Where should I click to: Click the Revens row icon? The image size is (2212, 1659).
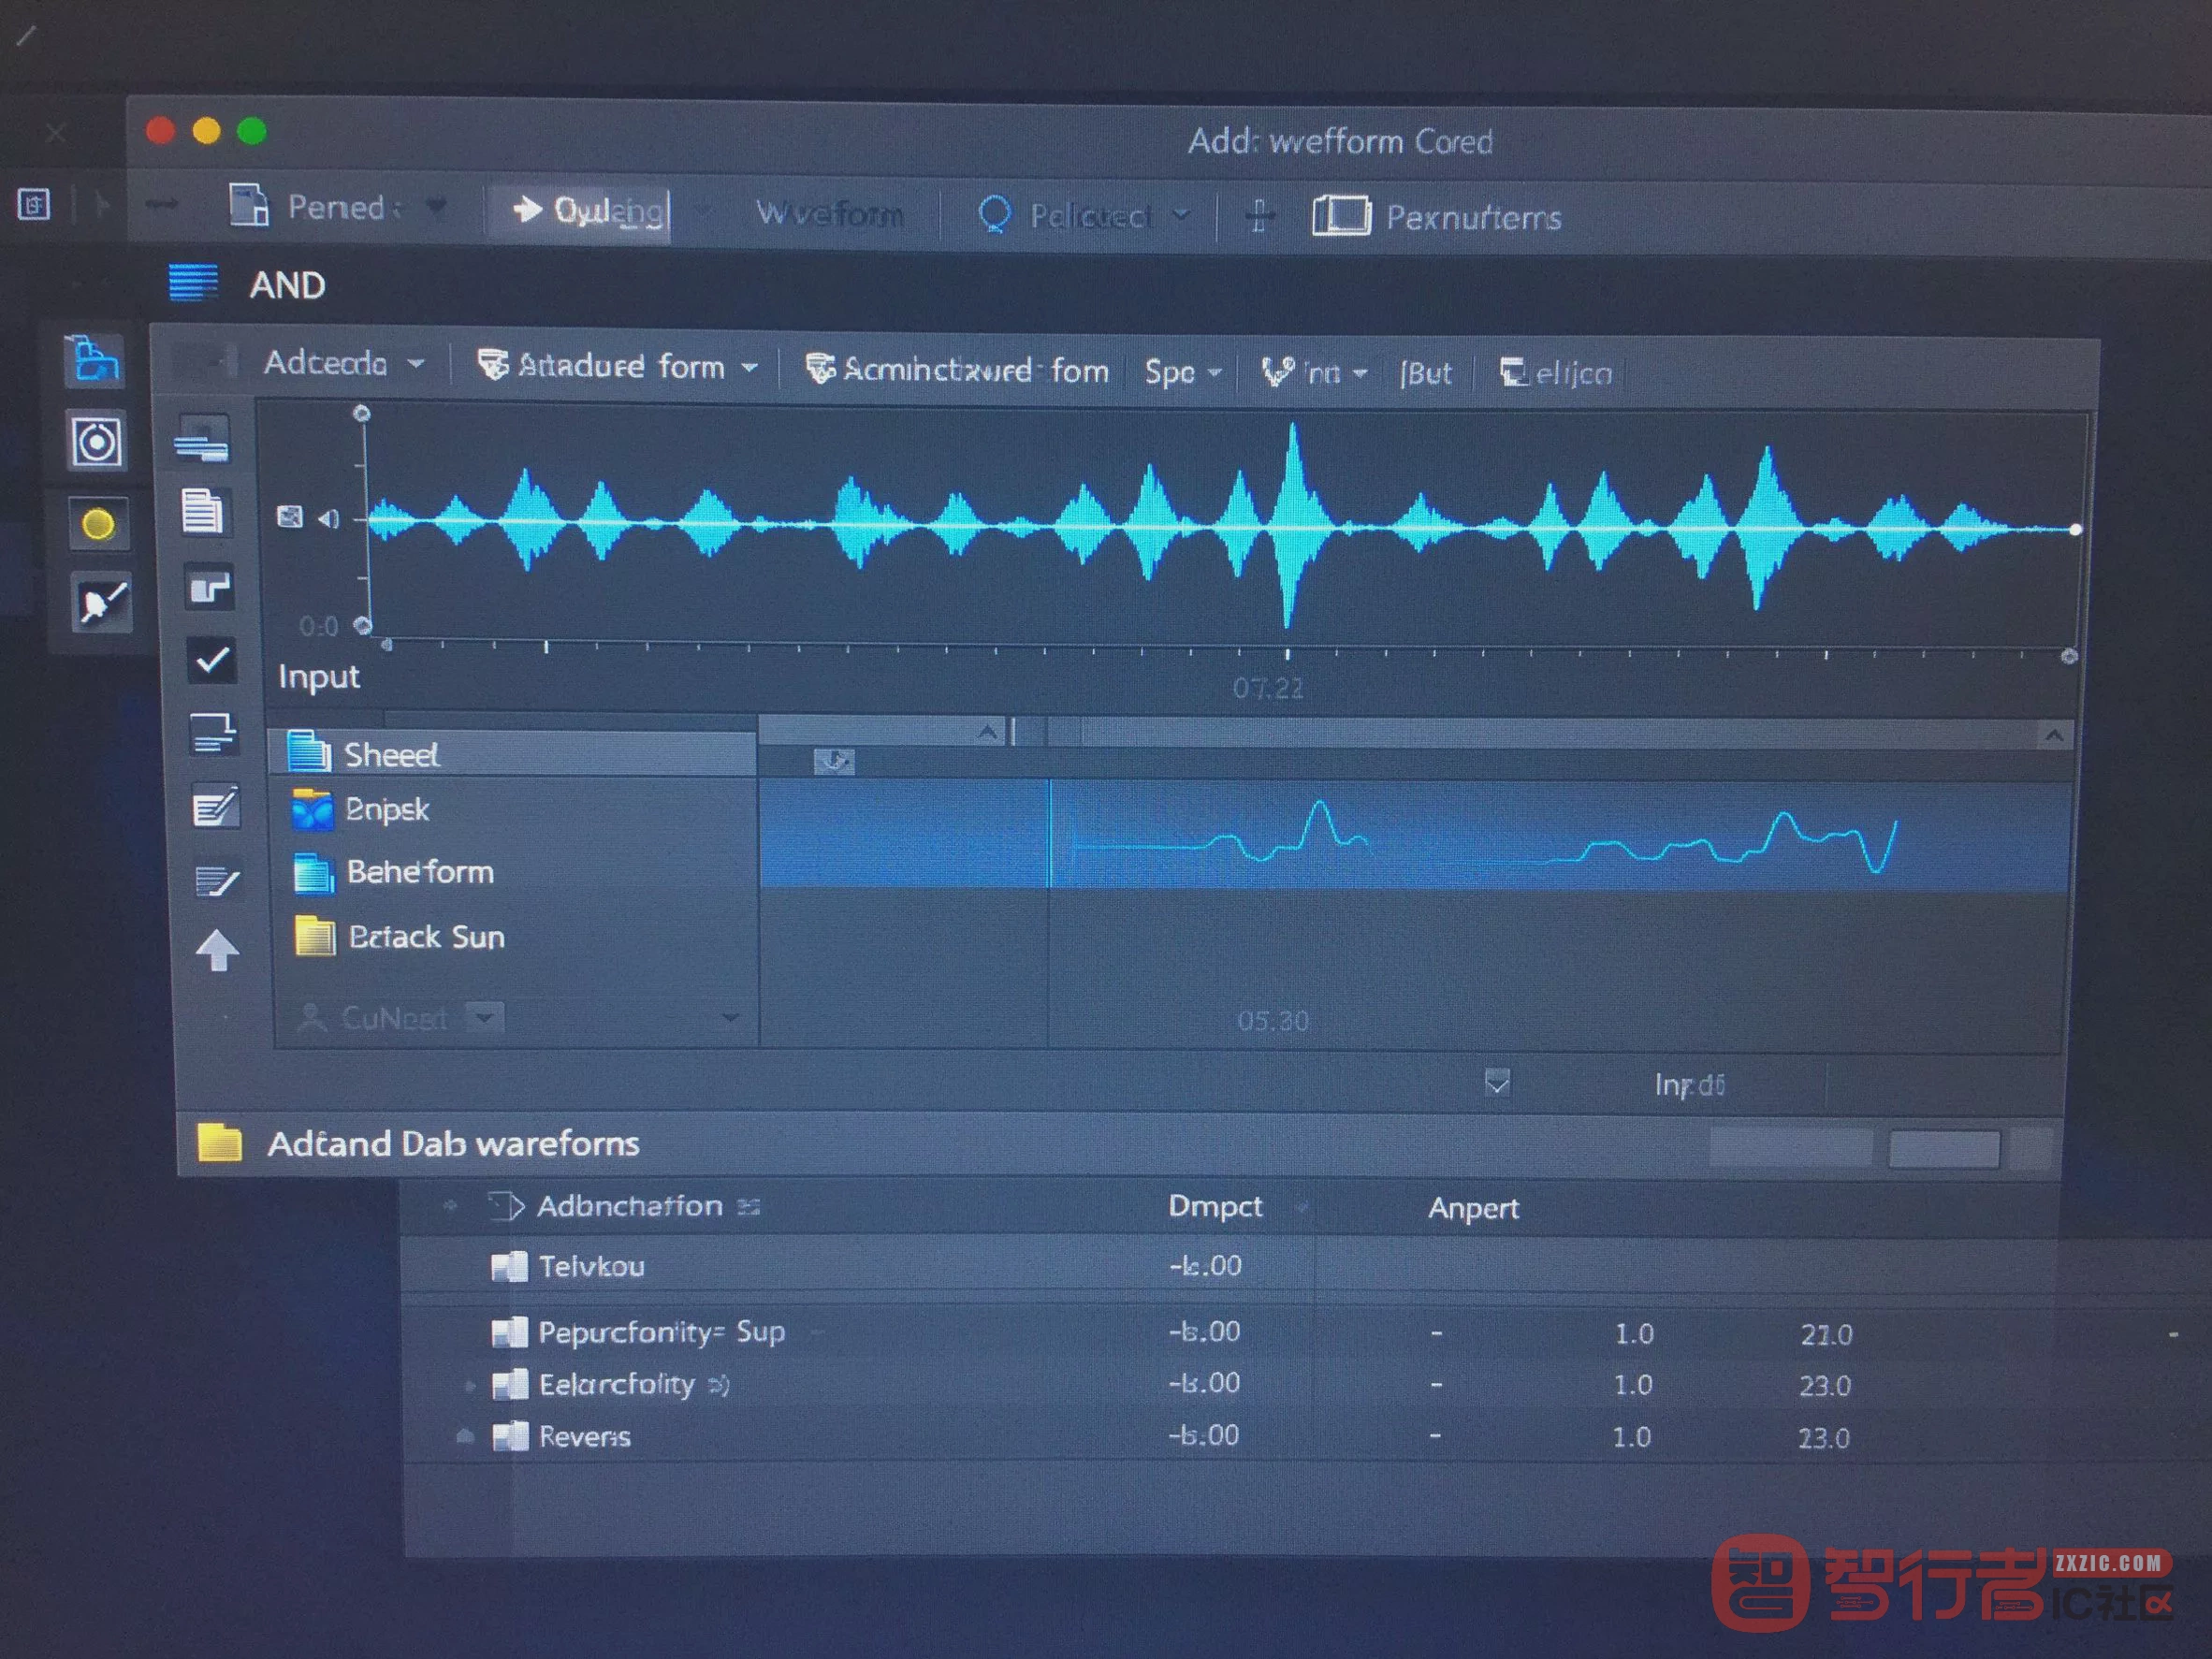[x=510, y=1436]
